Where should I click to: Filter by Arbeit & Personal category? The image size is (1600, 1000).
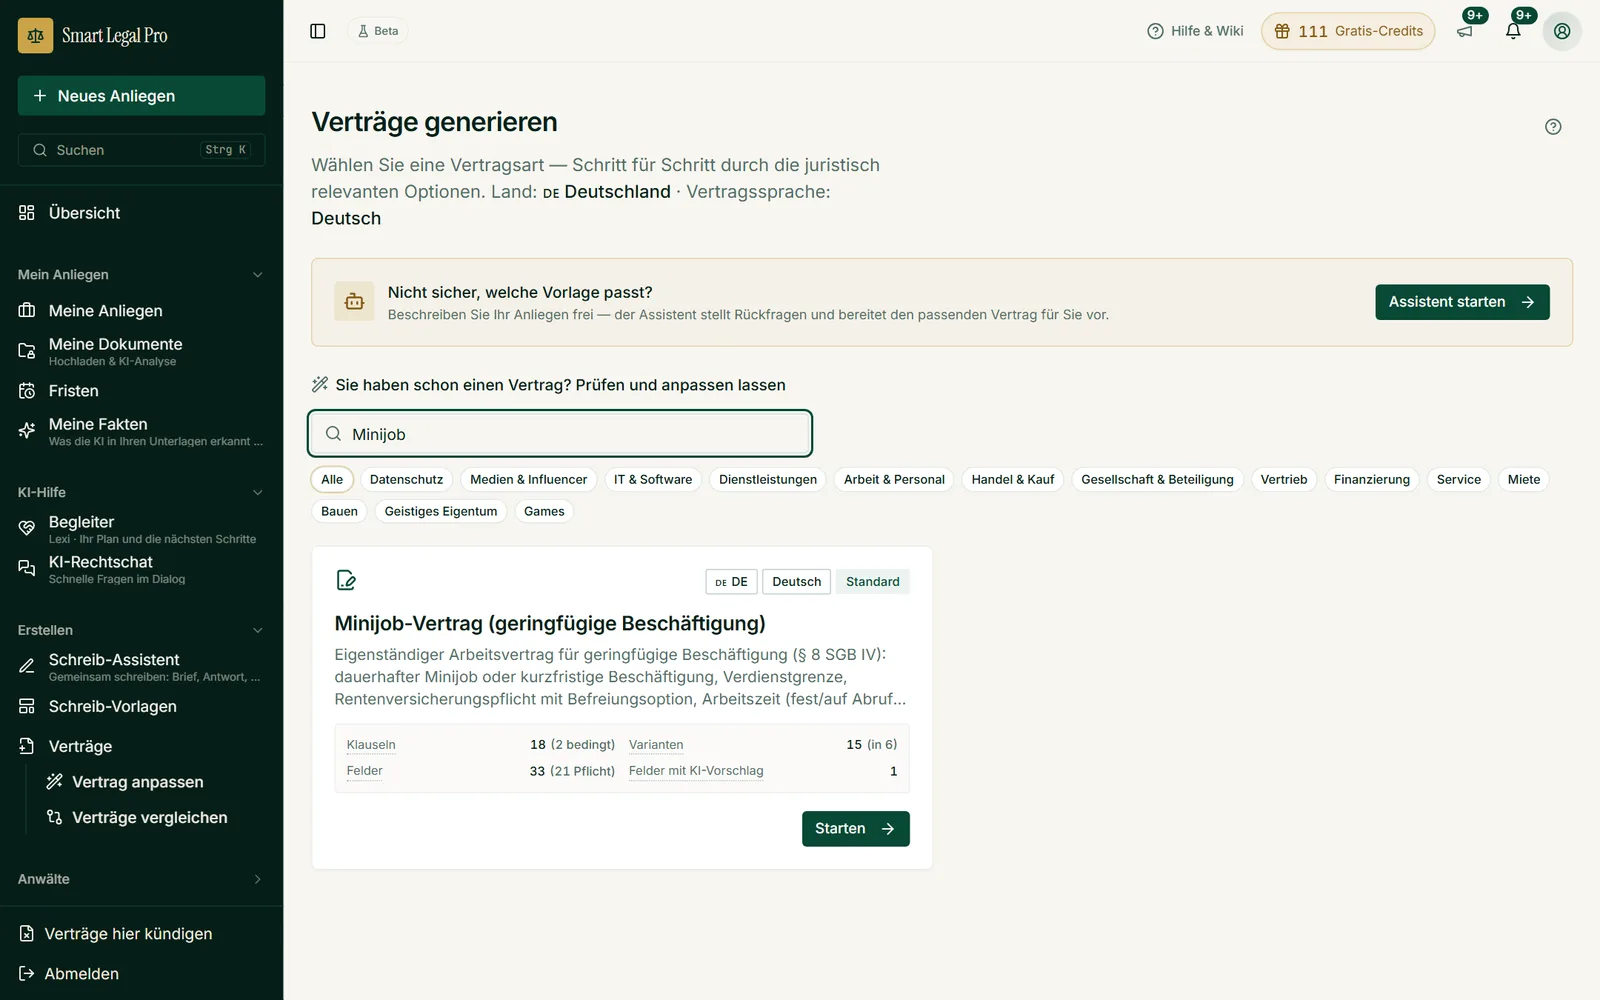click(x=894, y=480)
